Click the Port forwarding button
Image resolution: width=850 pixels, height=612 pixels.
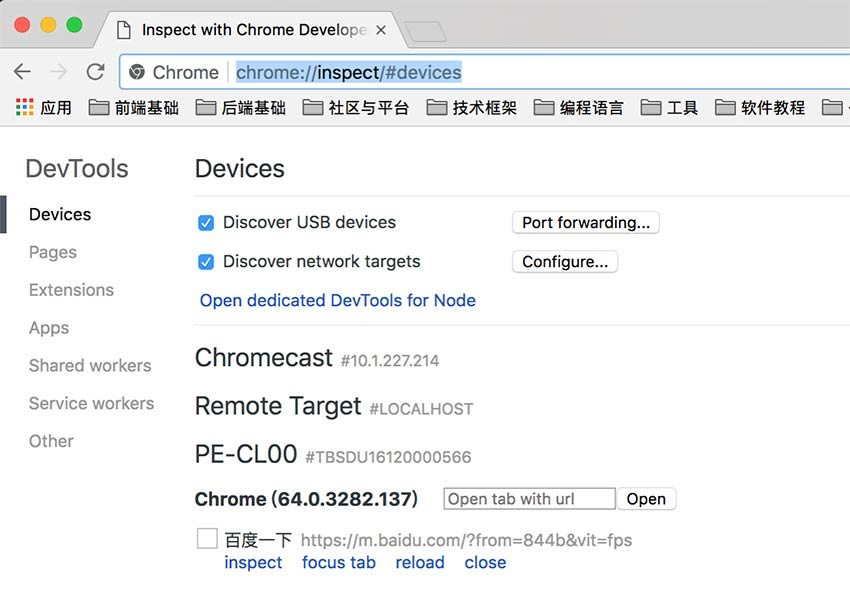[x=585, y=222]
